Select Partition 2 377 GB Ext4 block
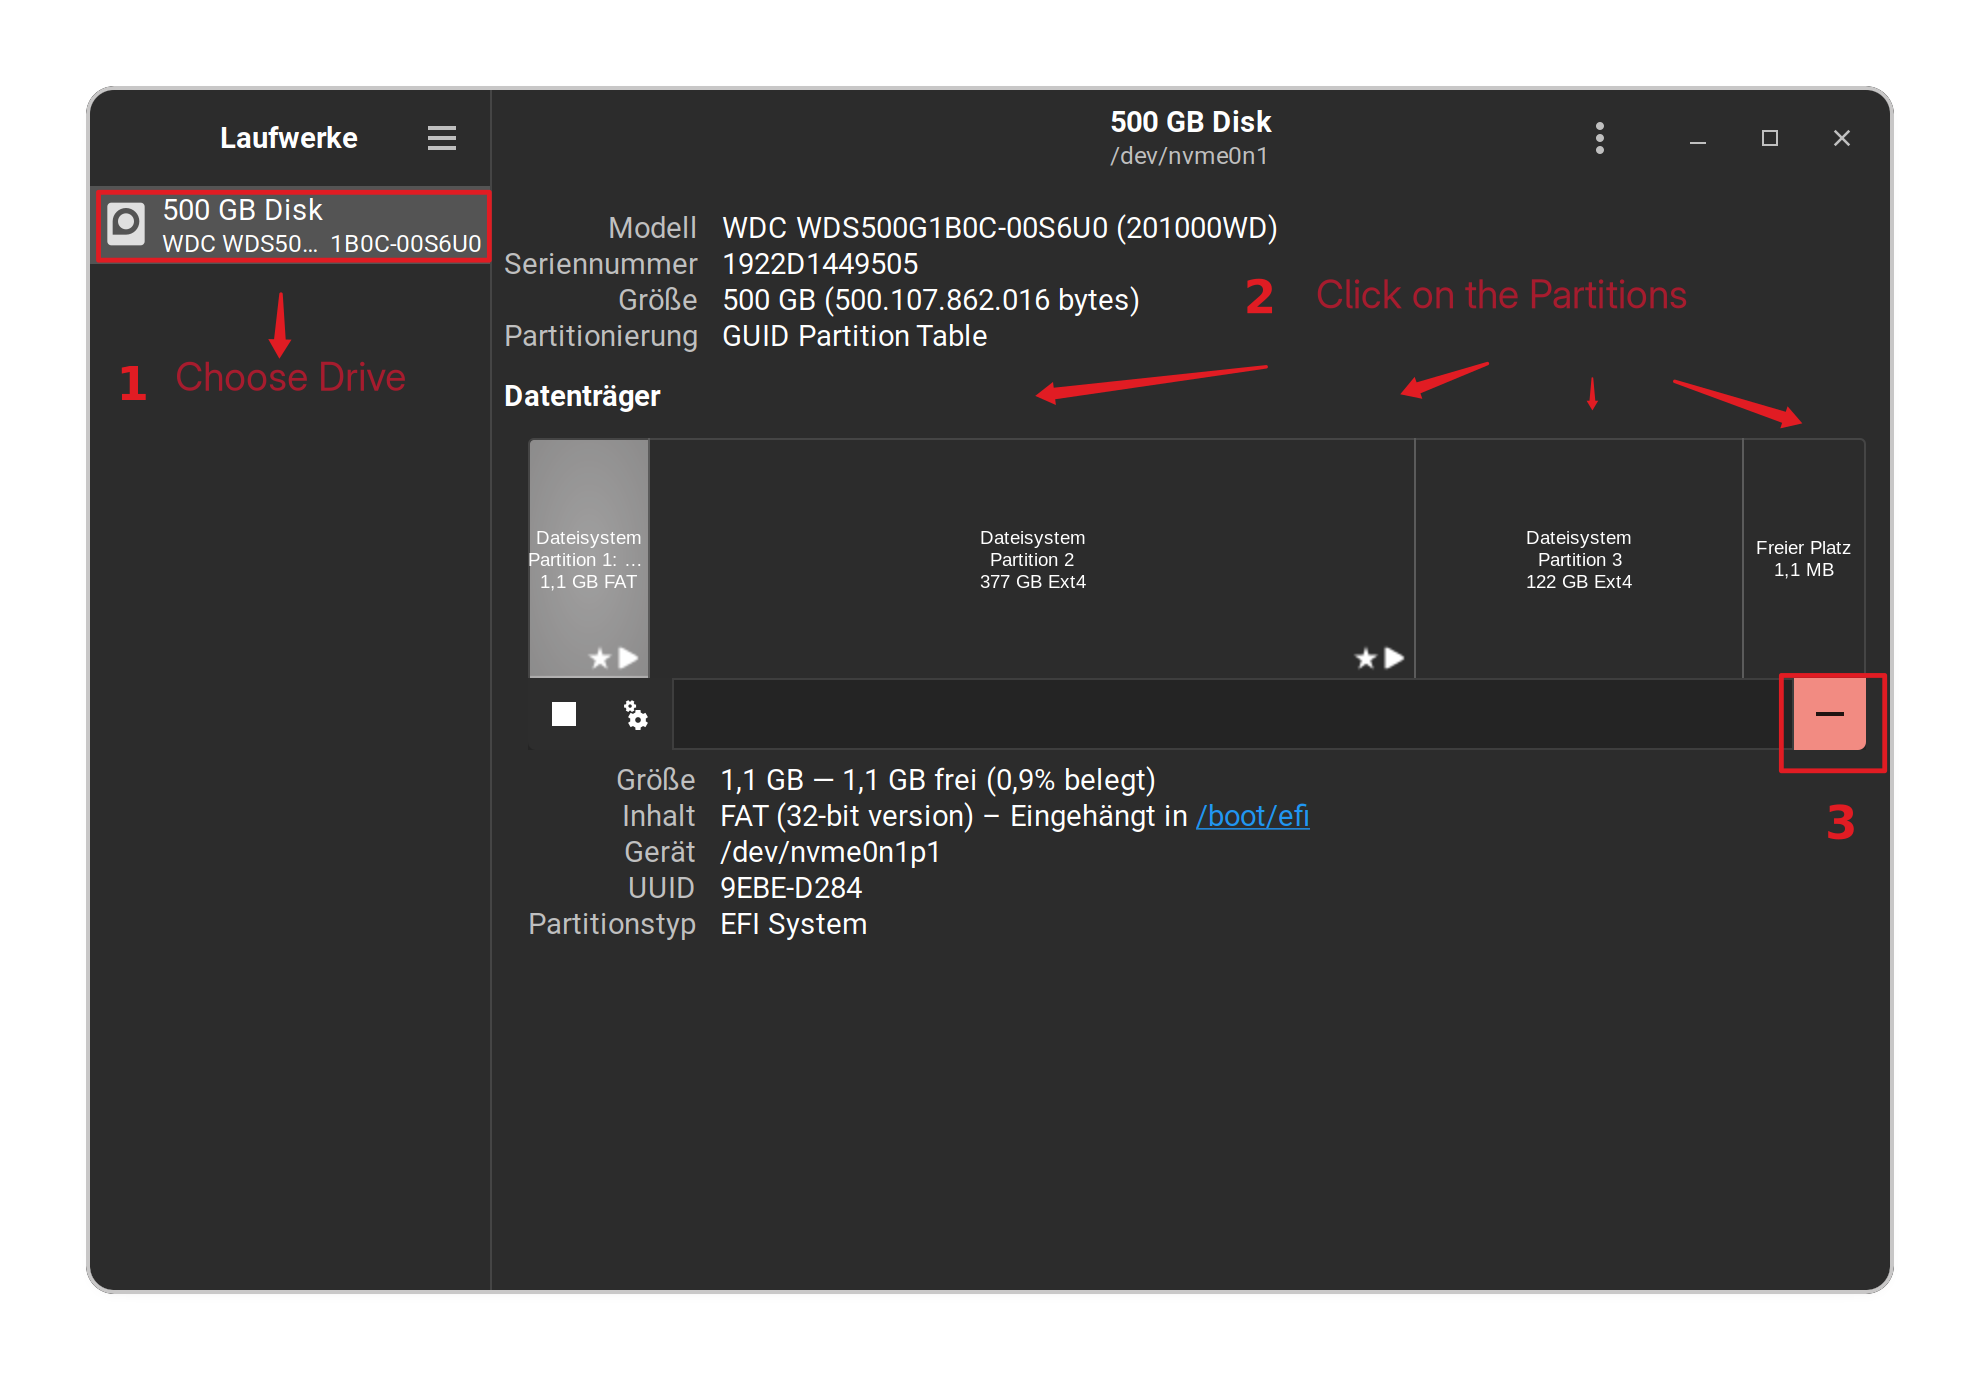This screenshot has width=1980, height=1380. tap(1032, 558)
